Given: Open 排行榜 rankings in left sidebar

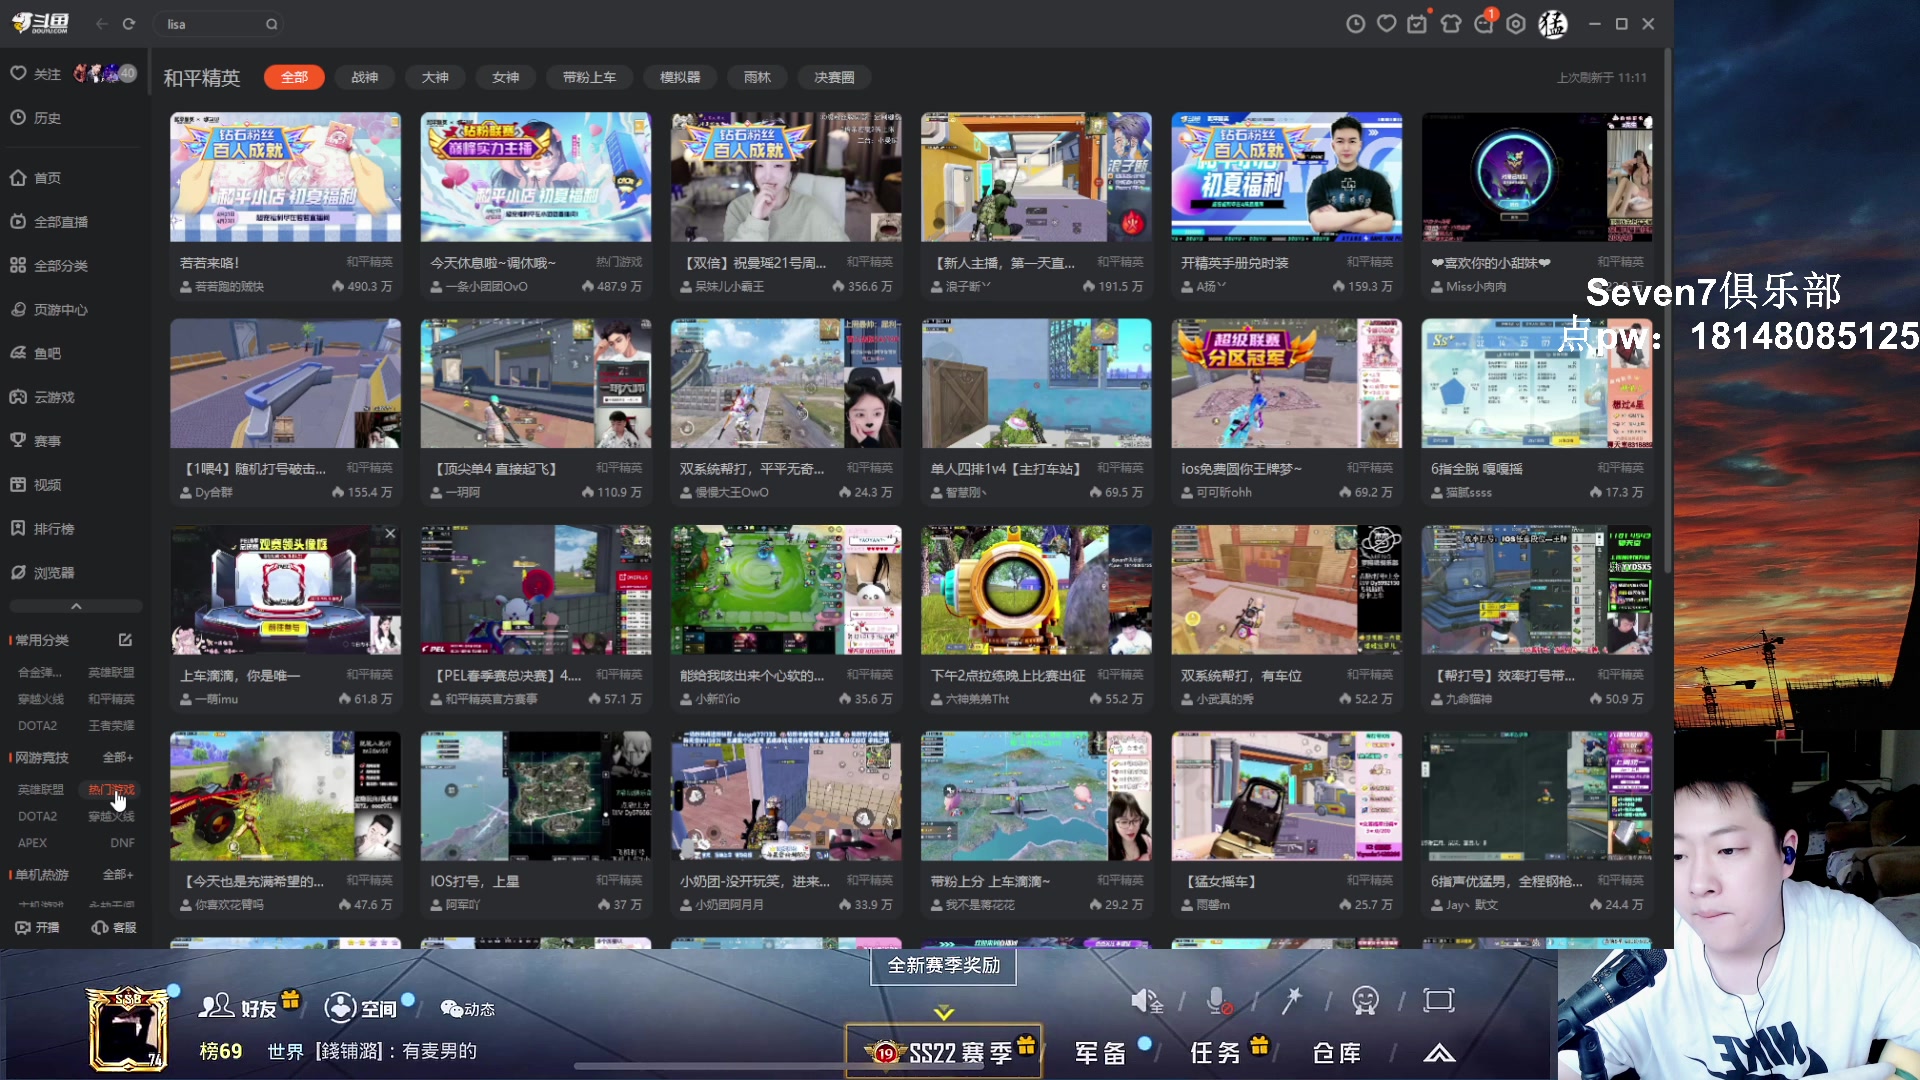Looking at the screenshot, I should point(53,529).
